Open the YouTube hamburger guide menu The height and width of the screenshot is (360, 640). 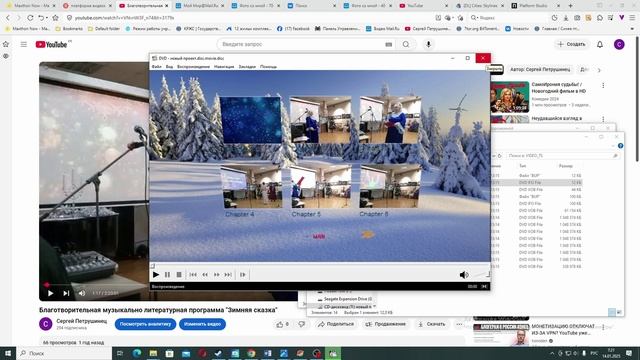(24, 44)
